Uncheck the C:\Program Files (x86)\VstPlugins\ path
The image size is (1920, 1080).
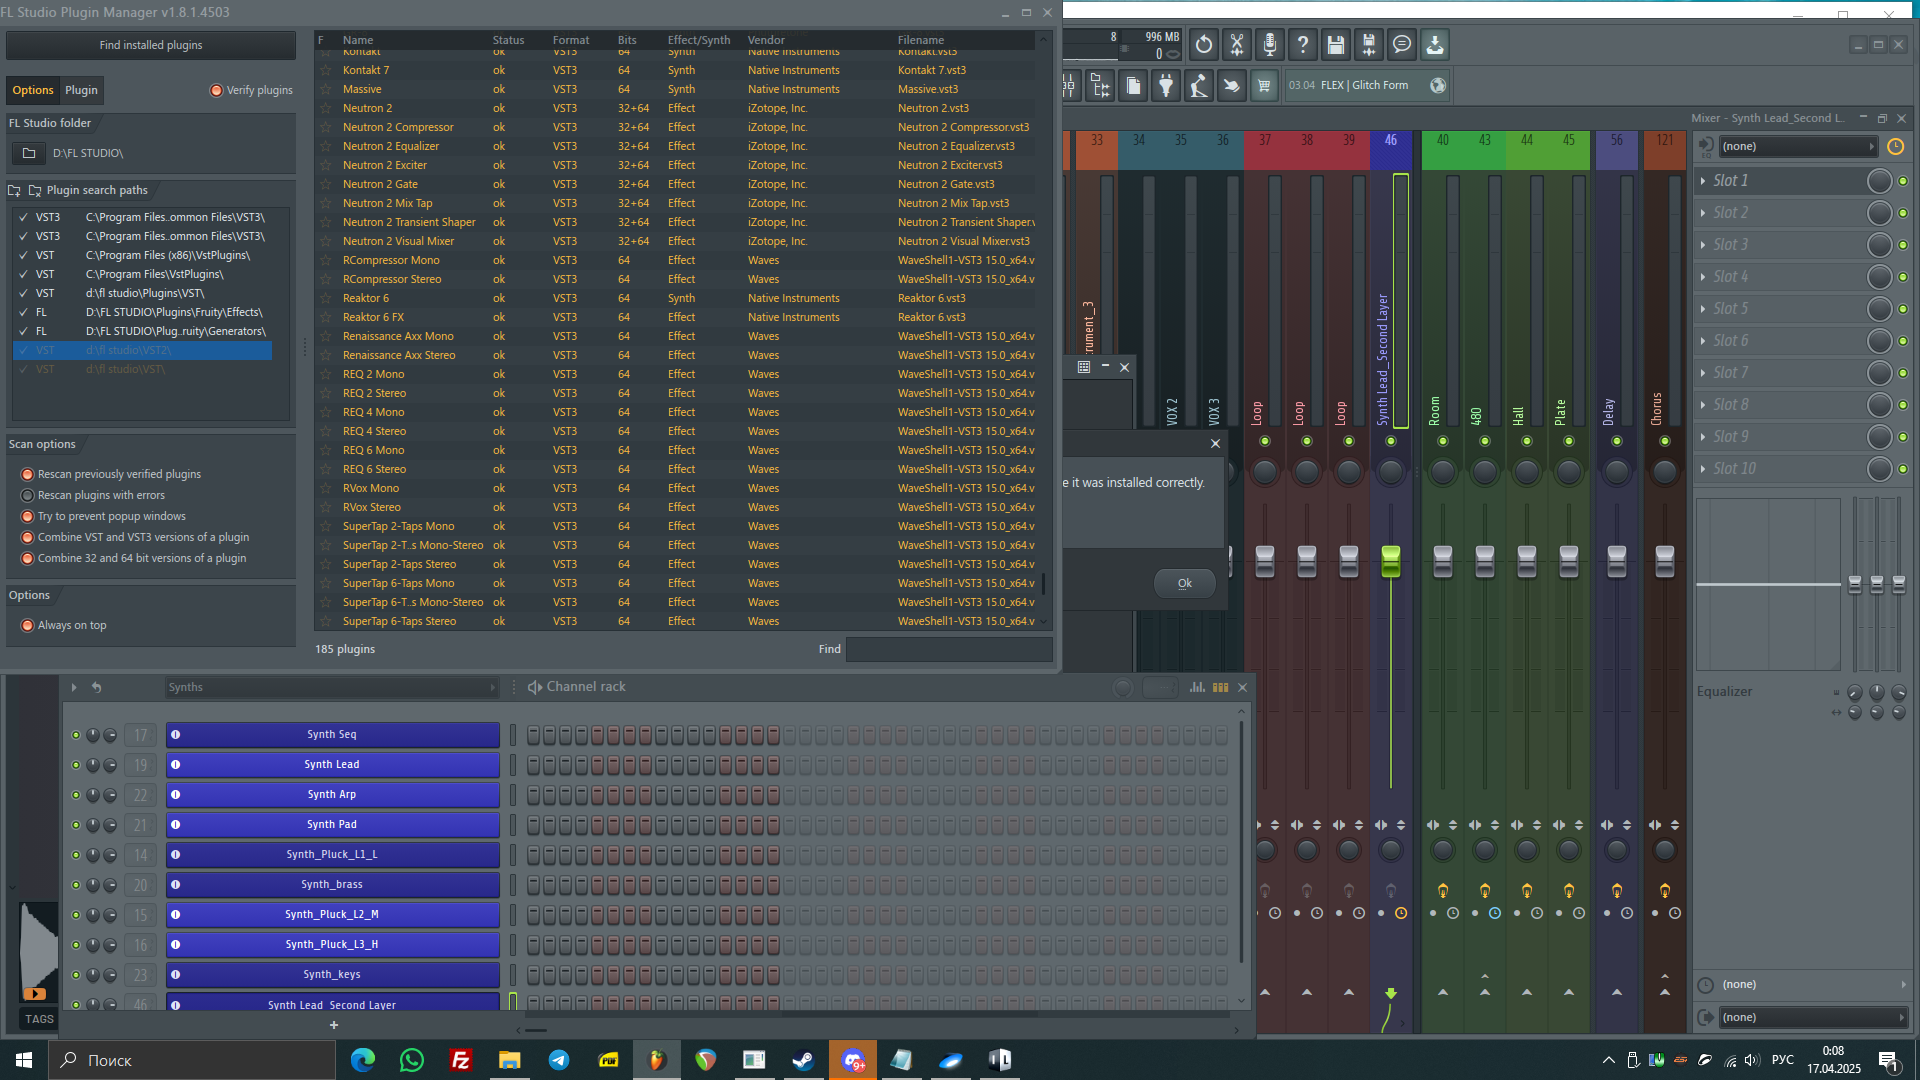coord(24,255)
